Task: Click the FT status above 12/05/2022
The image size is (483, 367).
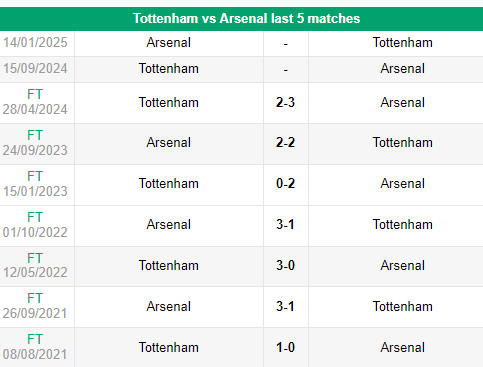Action: coord(35,258)
